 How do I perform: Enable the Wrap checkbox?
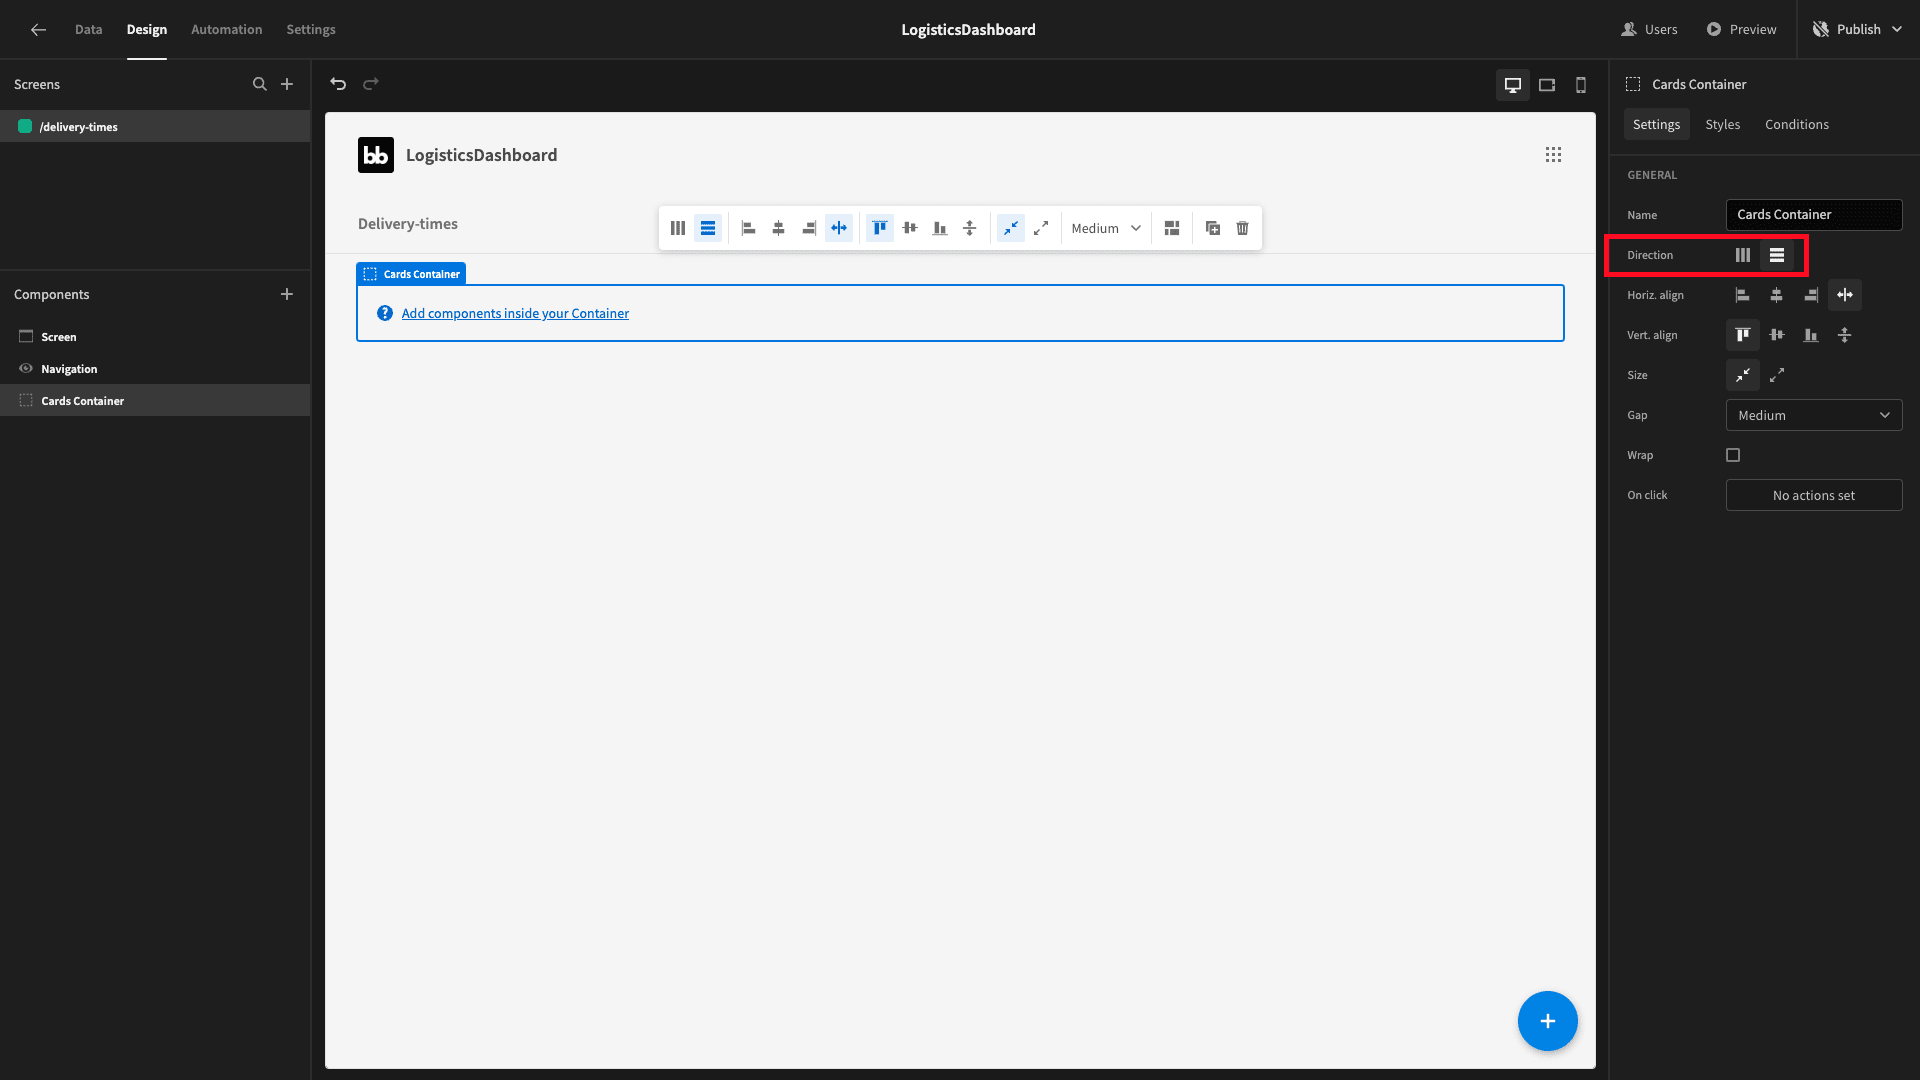pos(1733,455)
